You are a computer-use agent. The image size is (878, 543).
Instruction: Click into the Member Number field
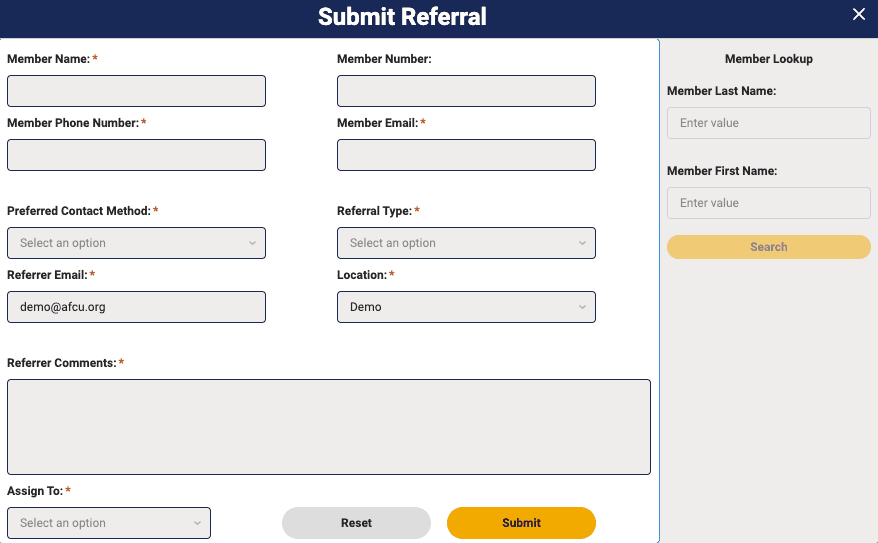point(466,91)
